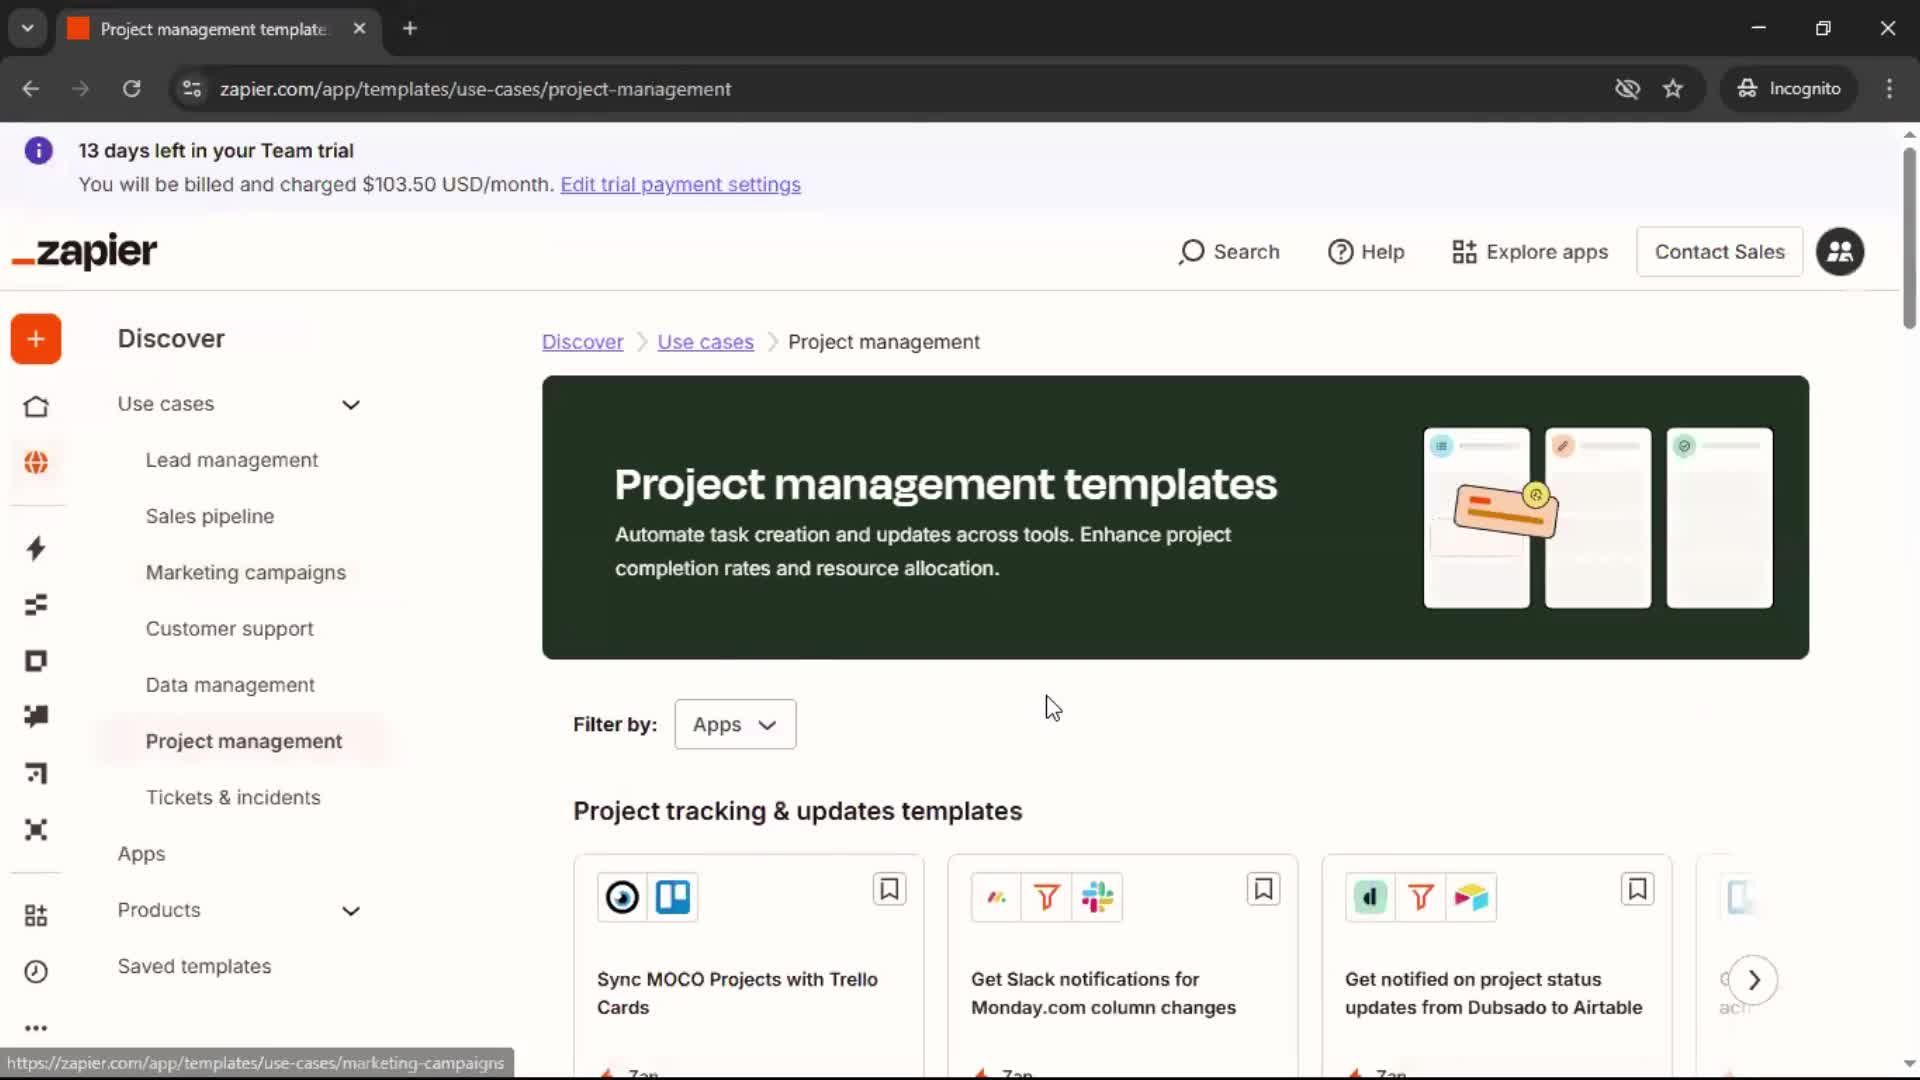Click the Discover breadcrumb link

[x=582, y=342]
